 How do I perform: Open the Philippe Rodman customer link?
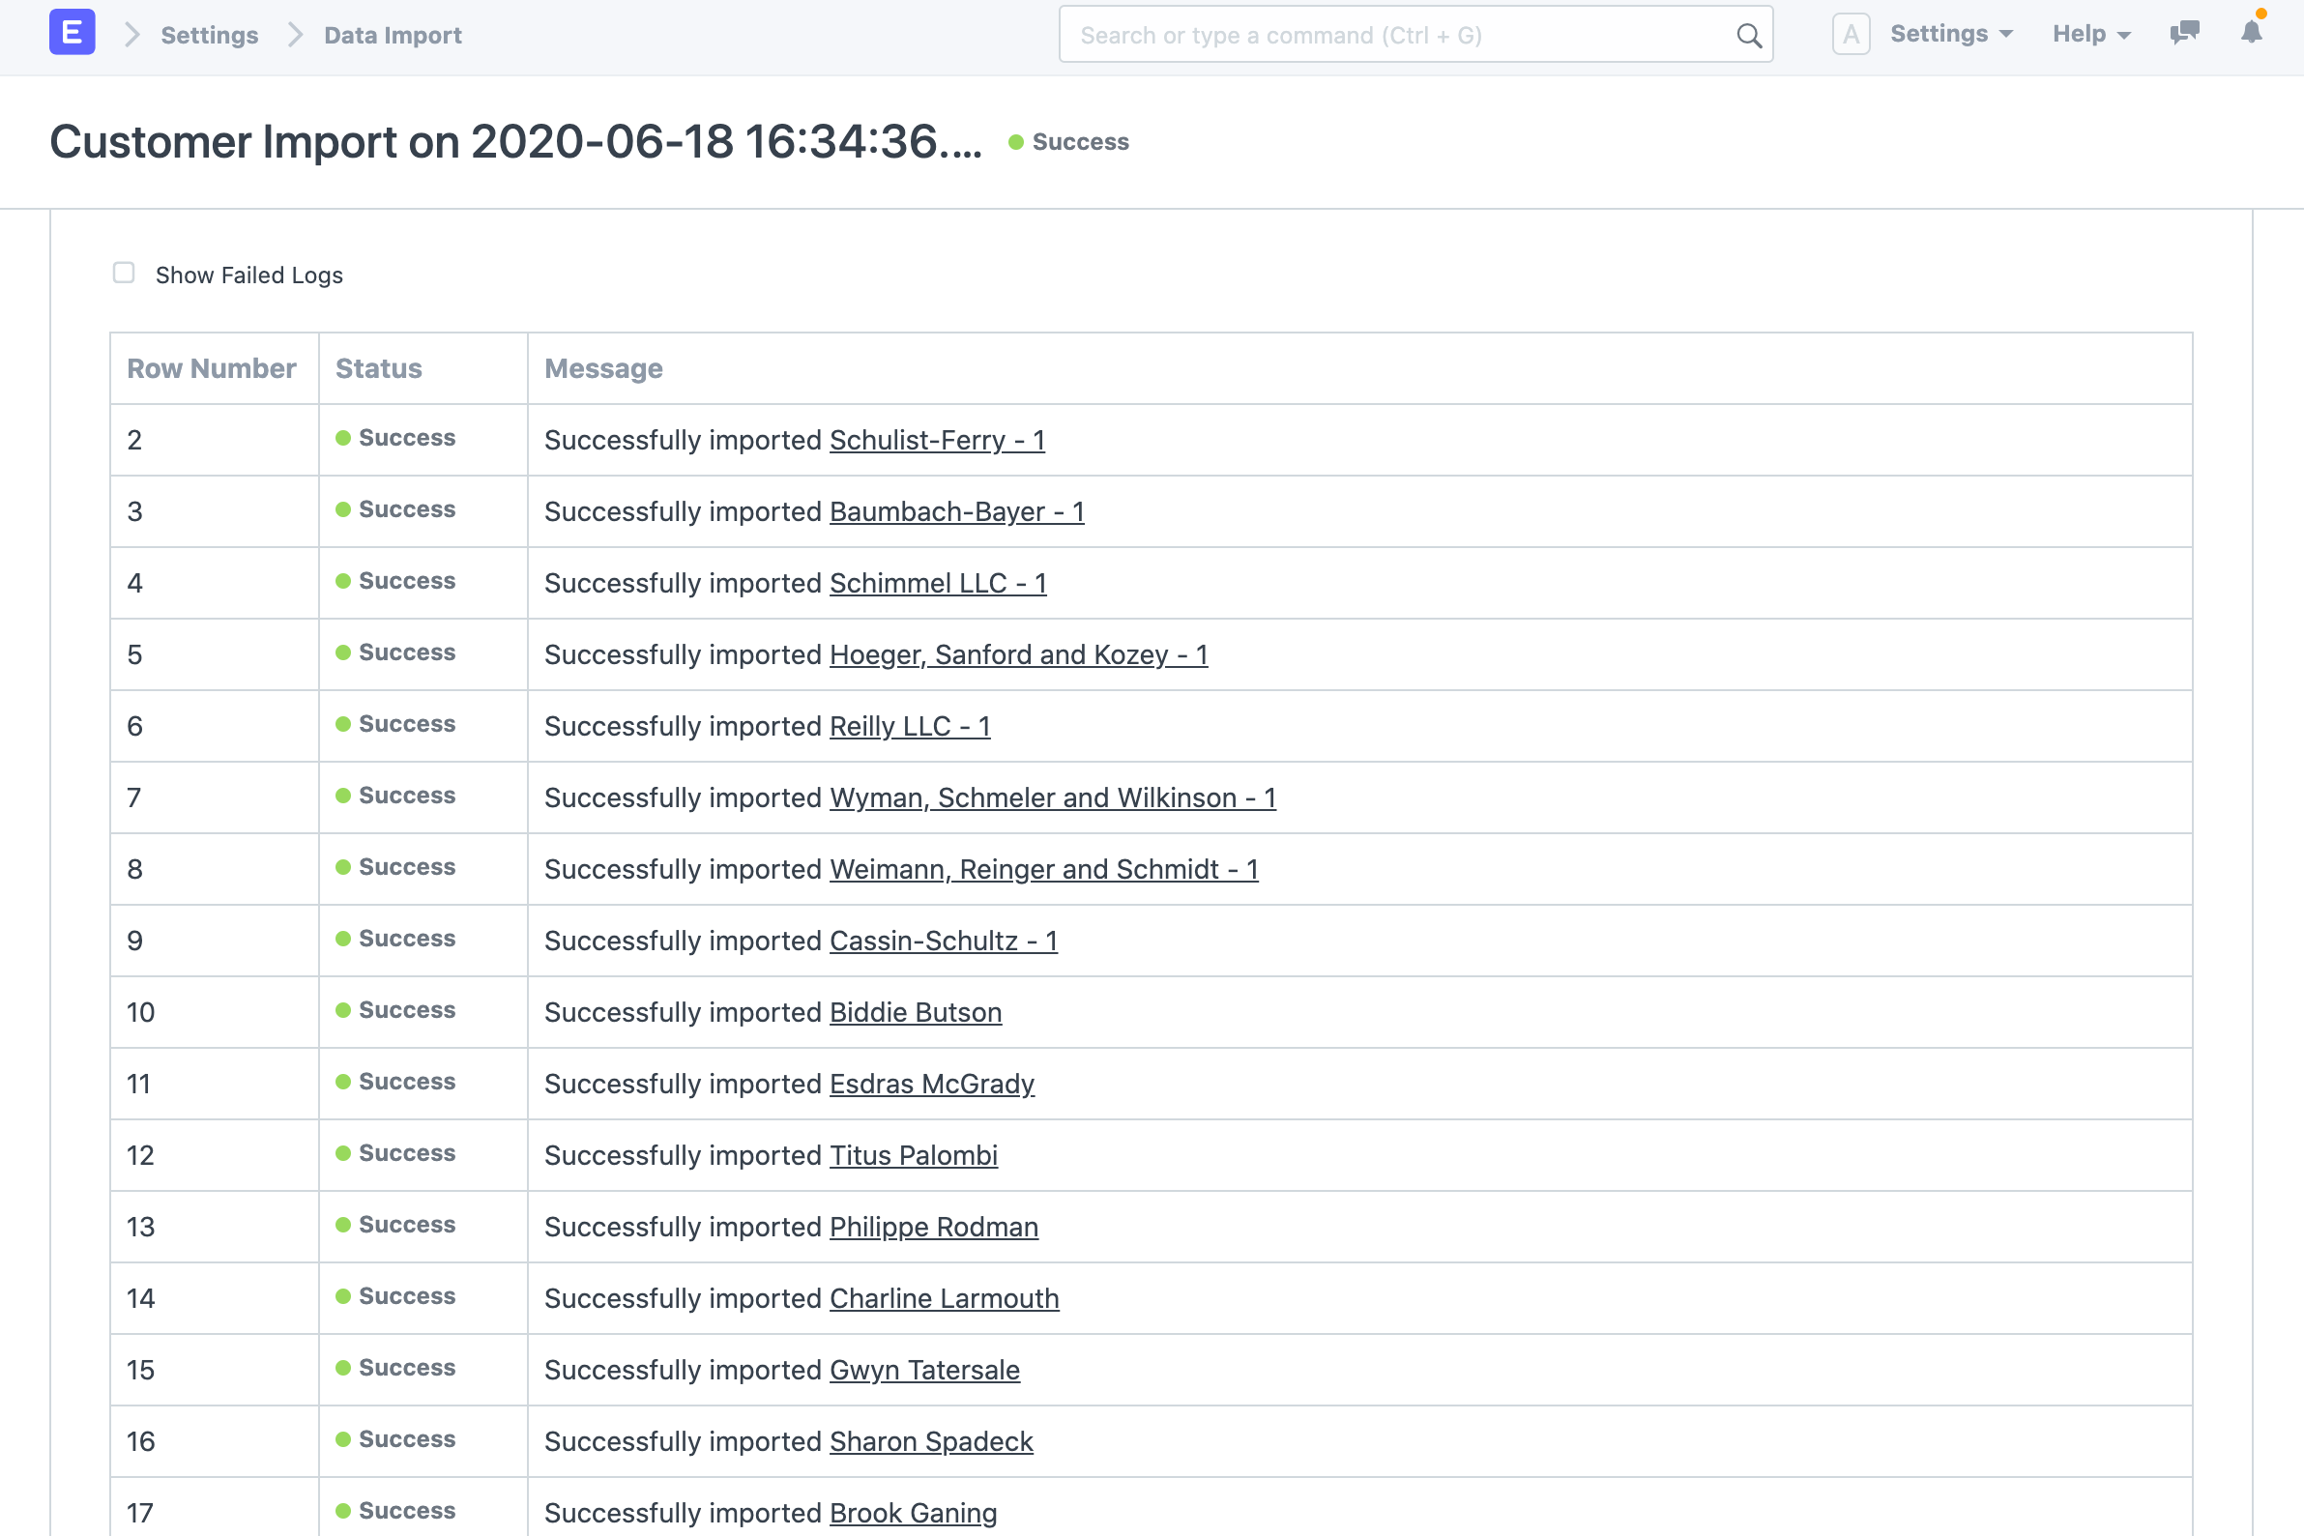933,1226
